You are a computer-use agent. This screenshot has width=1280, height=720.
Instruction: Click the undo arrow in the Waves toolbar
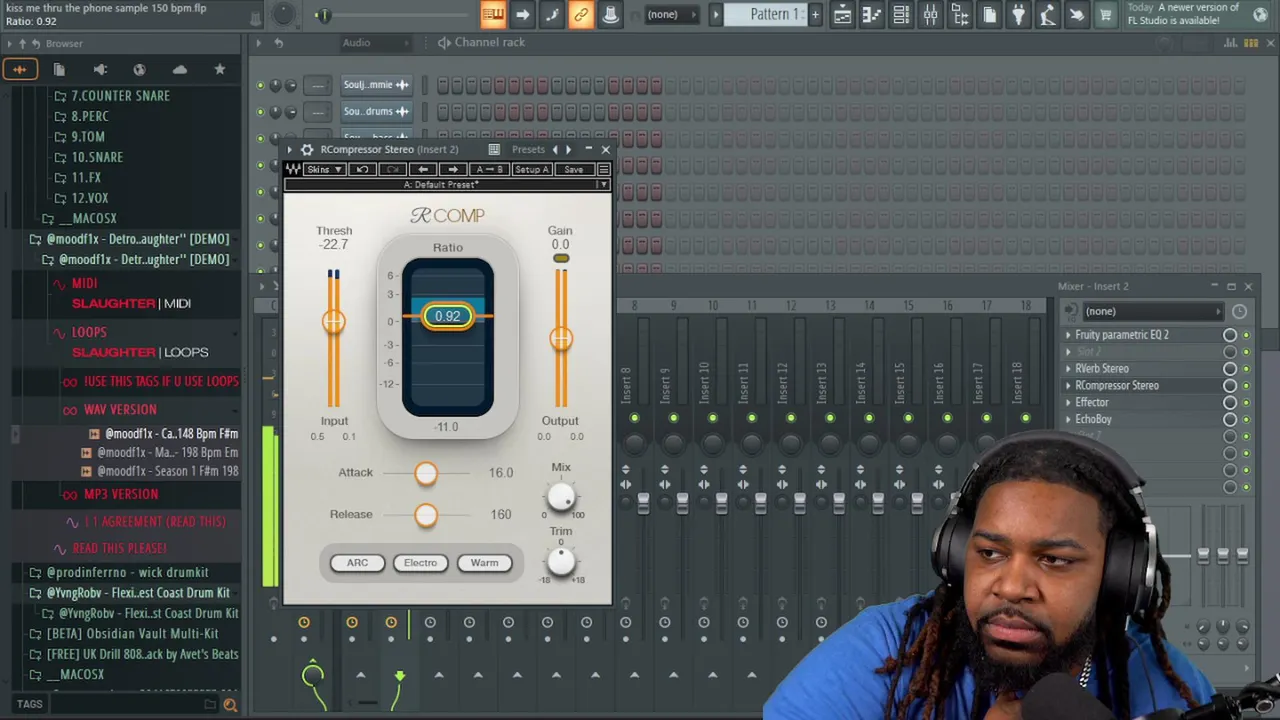point(362,170)
